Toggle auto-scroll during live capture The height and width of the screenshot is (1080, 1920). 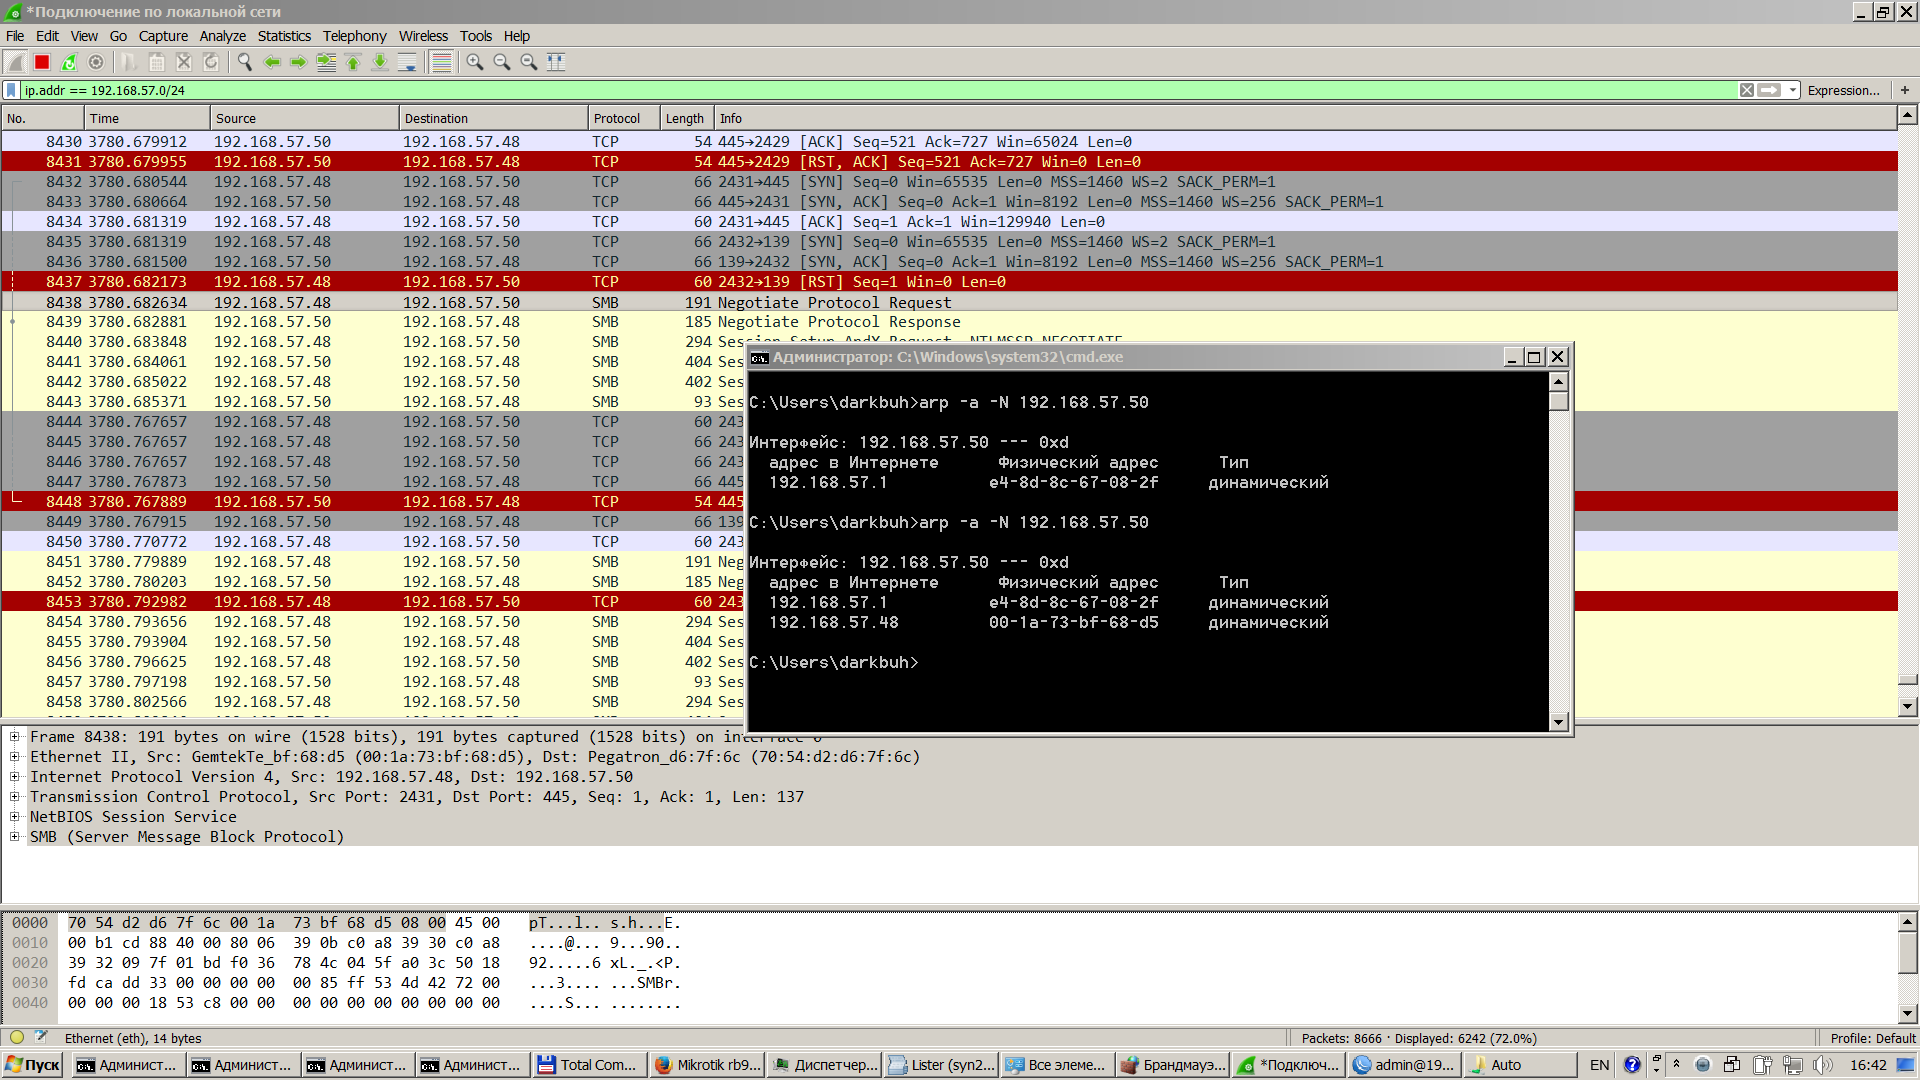(x=407, y=62)
